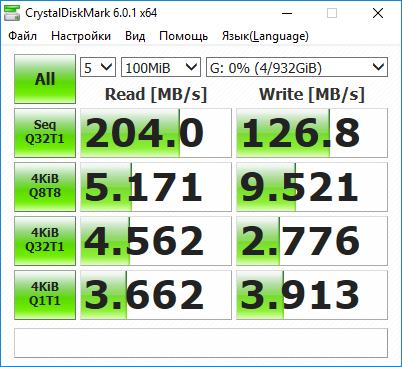Open the Язык(Language) menu

[x=265, y=36]
